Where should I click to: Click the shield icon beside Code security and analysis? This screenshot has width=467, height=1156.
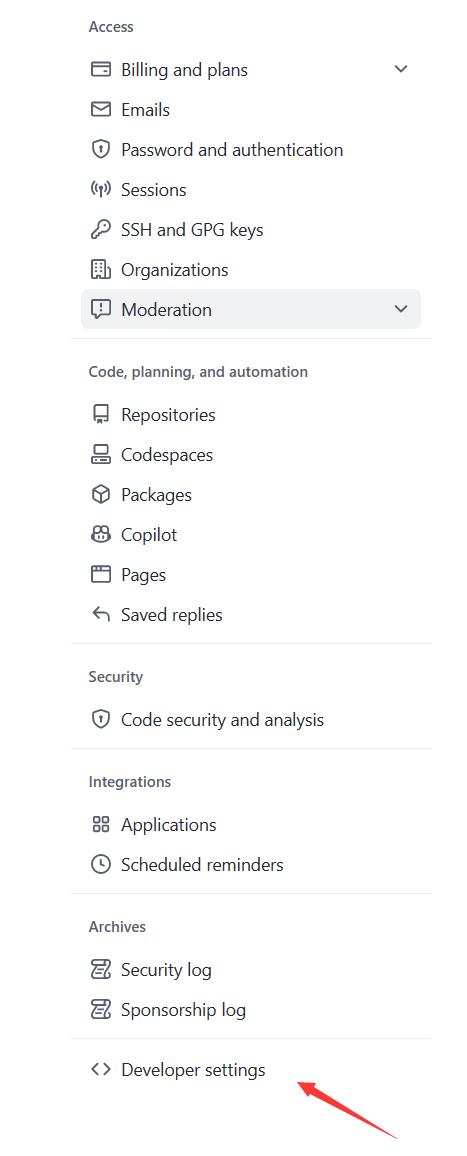(x=100, y=719)
